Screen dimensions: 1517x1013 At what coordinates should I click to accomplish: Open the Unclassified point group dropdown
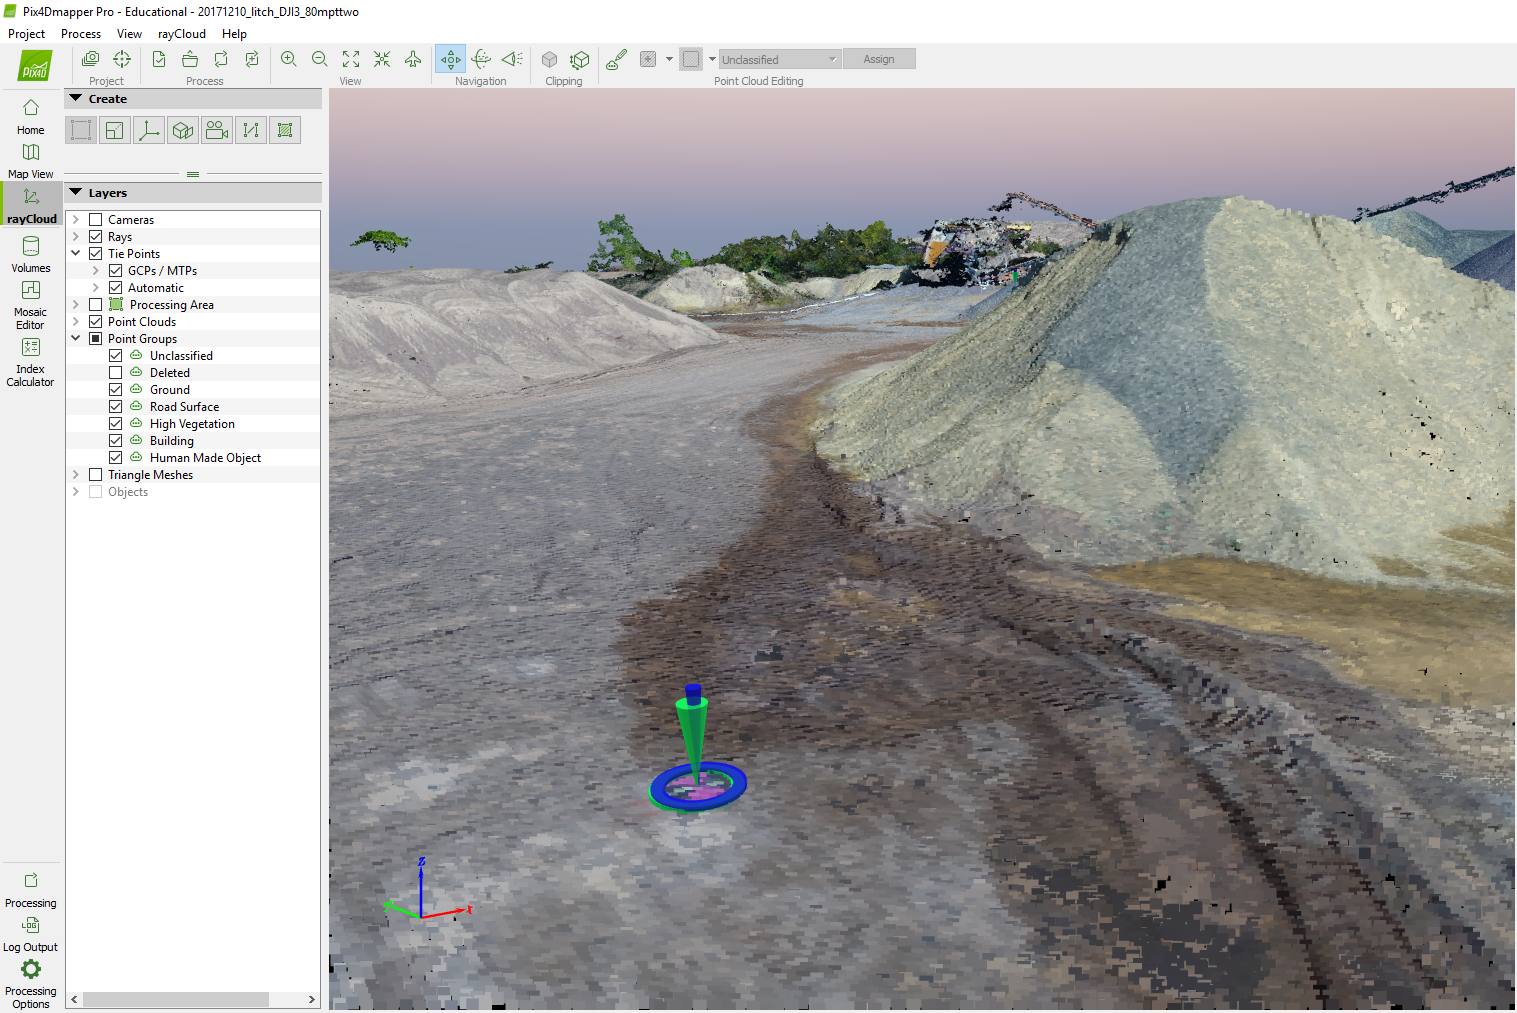134,355
